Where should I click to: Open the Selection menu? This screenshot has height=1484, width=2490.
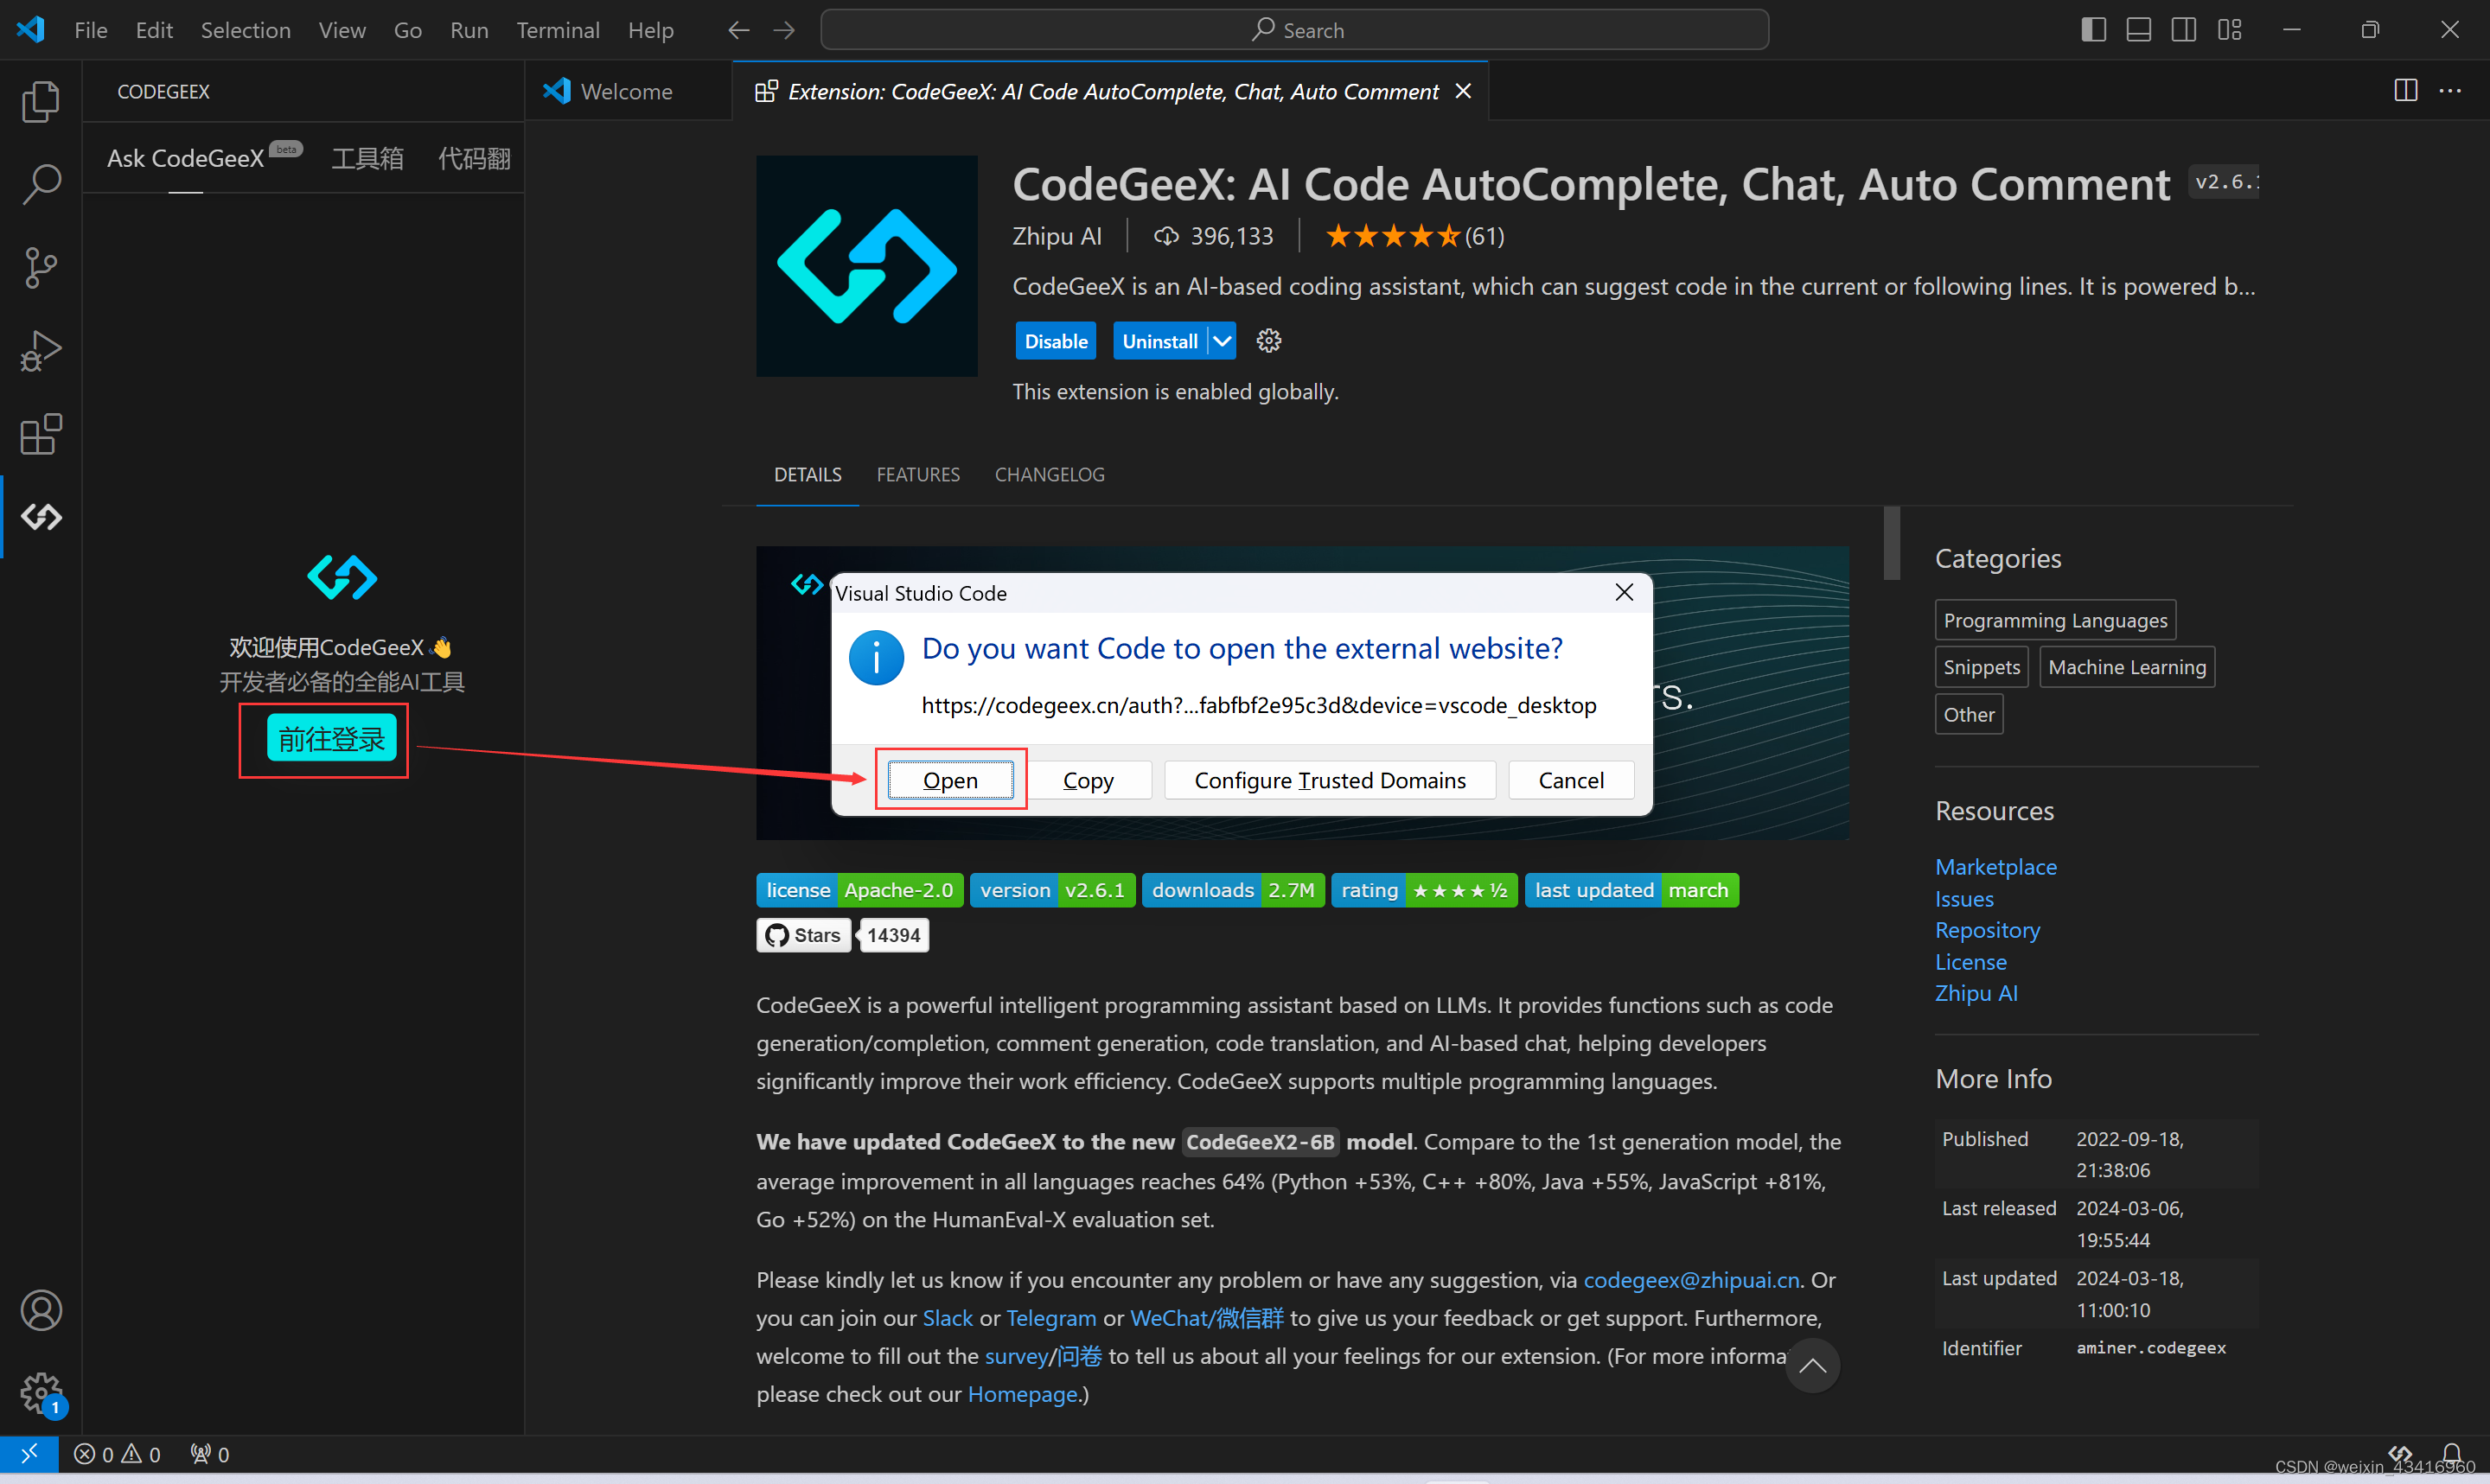[x=245, y=30]
